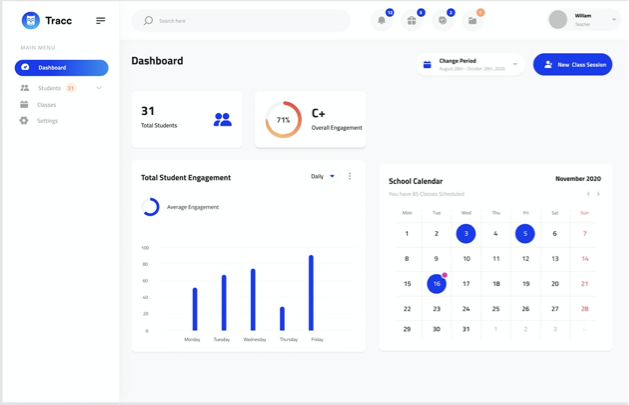Viewport: 629px width, 405px height.
Task: Open the checkmark tasks icon in header
Action: (x=443, y=20)
